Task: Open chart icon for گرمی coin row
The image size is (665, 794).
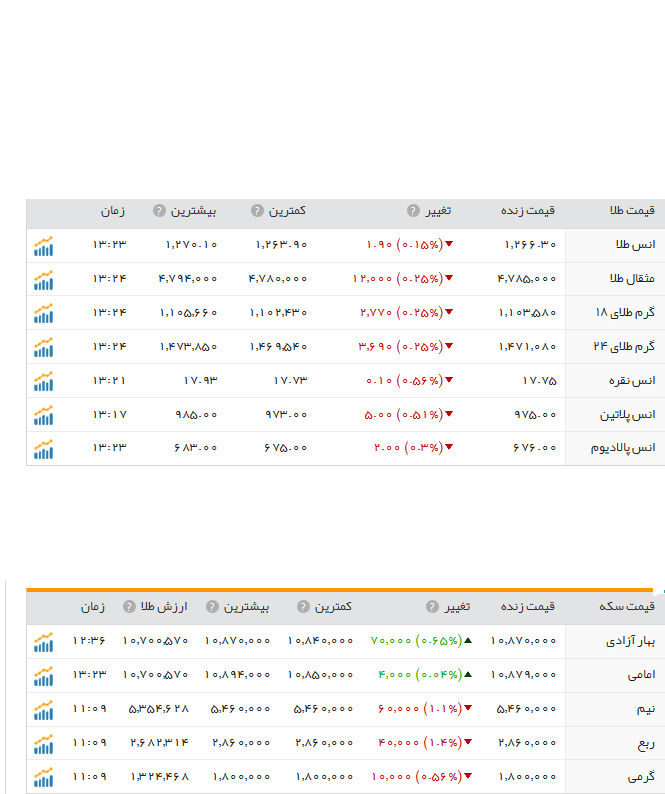Action: click(x=44, y=777)
